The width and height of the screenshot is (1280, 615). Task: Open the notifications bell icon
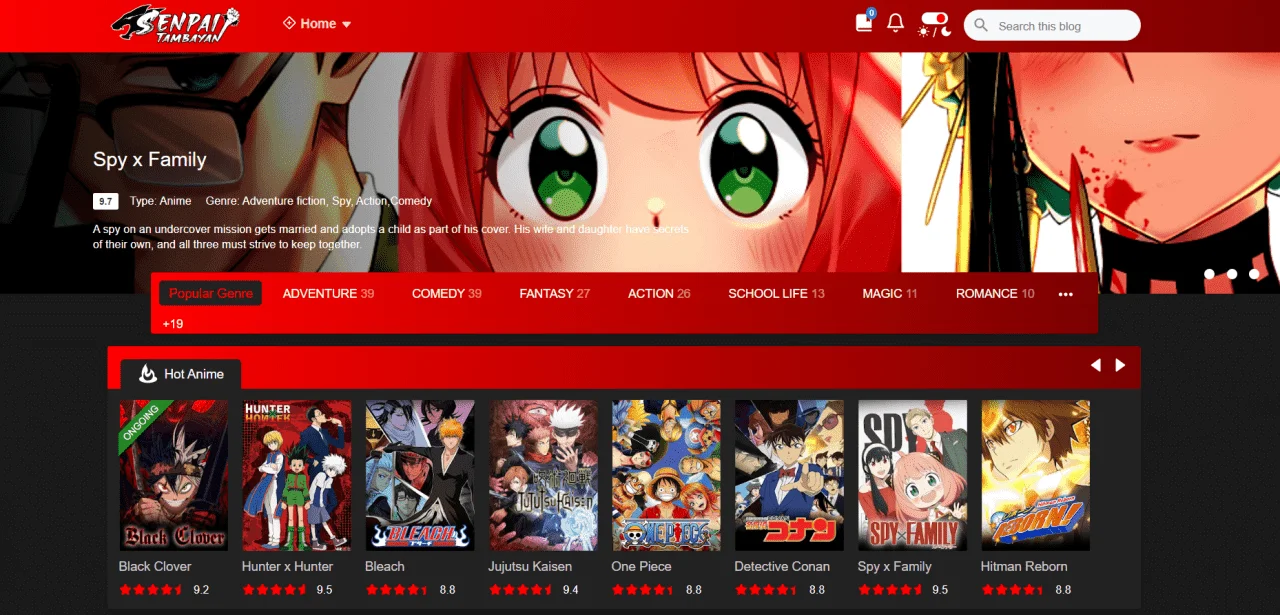coord(896,23)
